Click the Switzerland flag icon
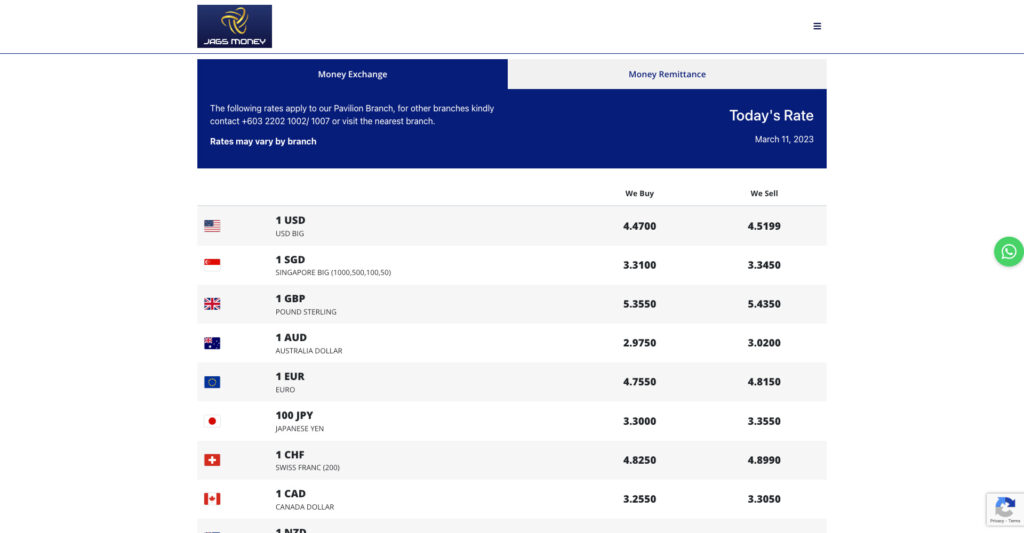Screen dimensions: 1024x533 coord(212,460)
